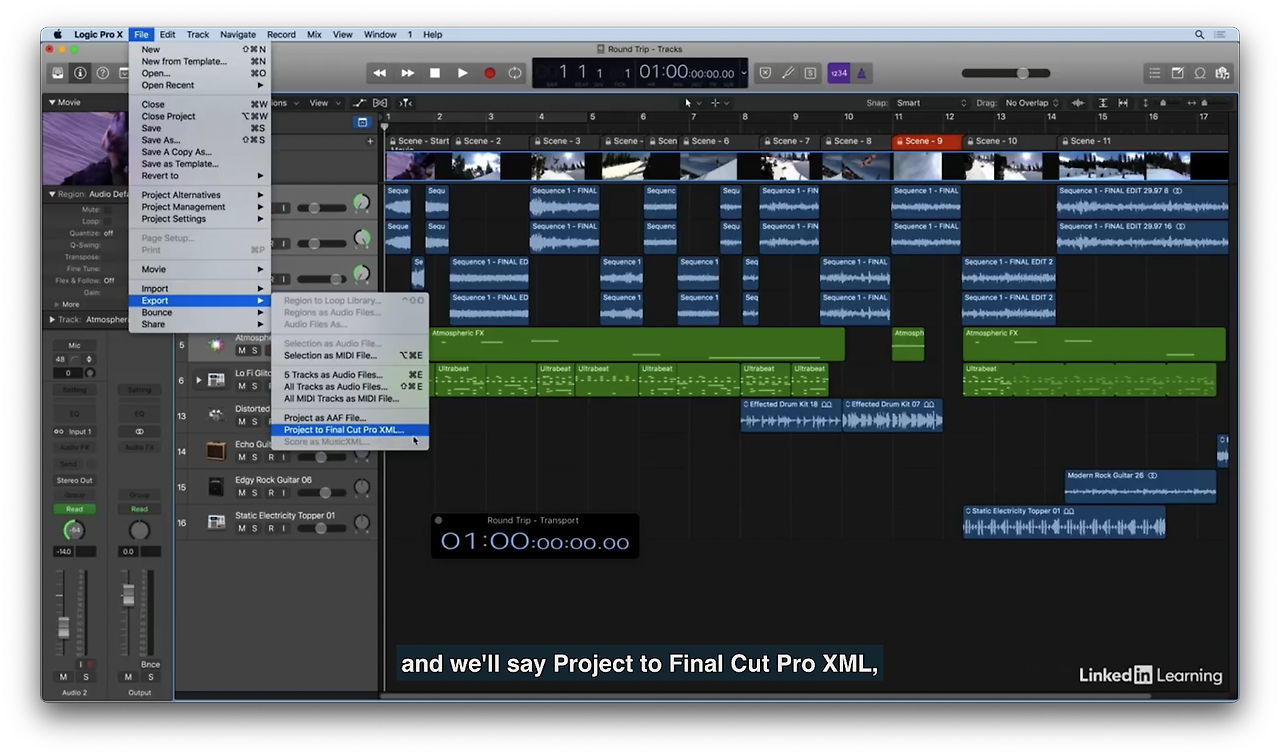The height and width of the screenshot is (756, 1280).
Task: Toggle the purple 1234 Count-in button
Action: coord(838,73)
